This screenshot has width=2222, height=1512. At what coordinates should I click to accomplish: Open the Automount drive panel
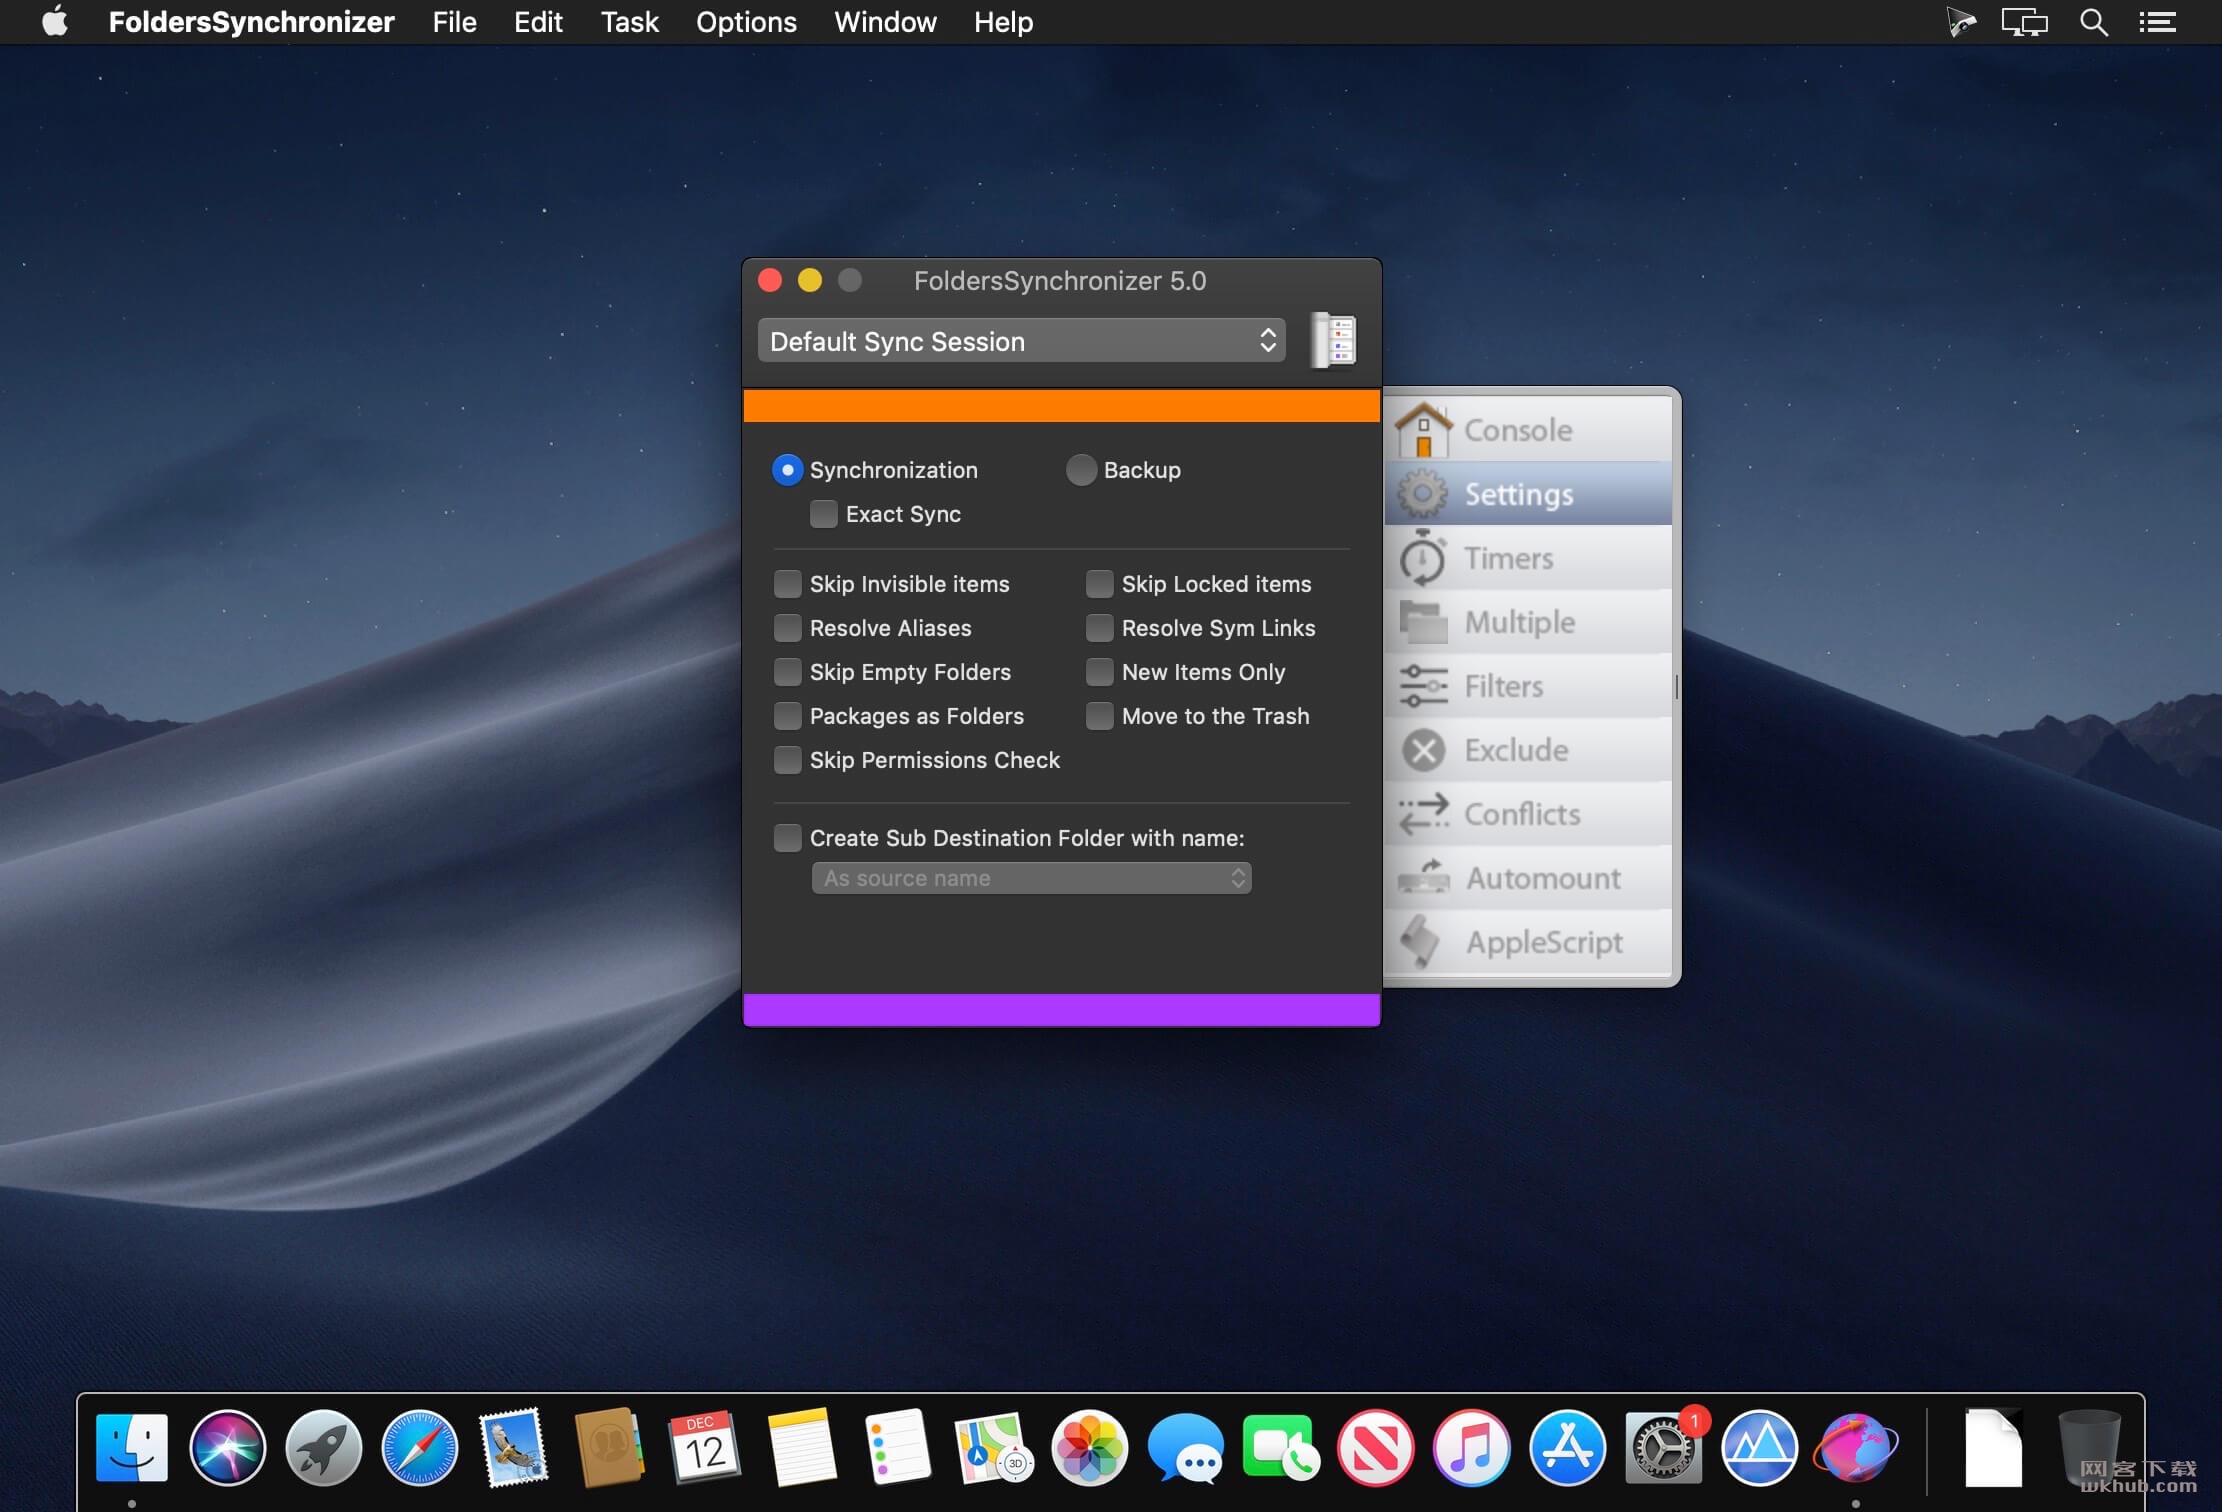point(1528,878)
